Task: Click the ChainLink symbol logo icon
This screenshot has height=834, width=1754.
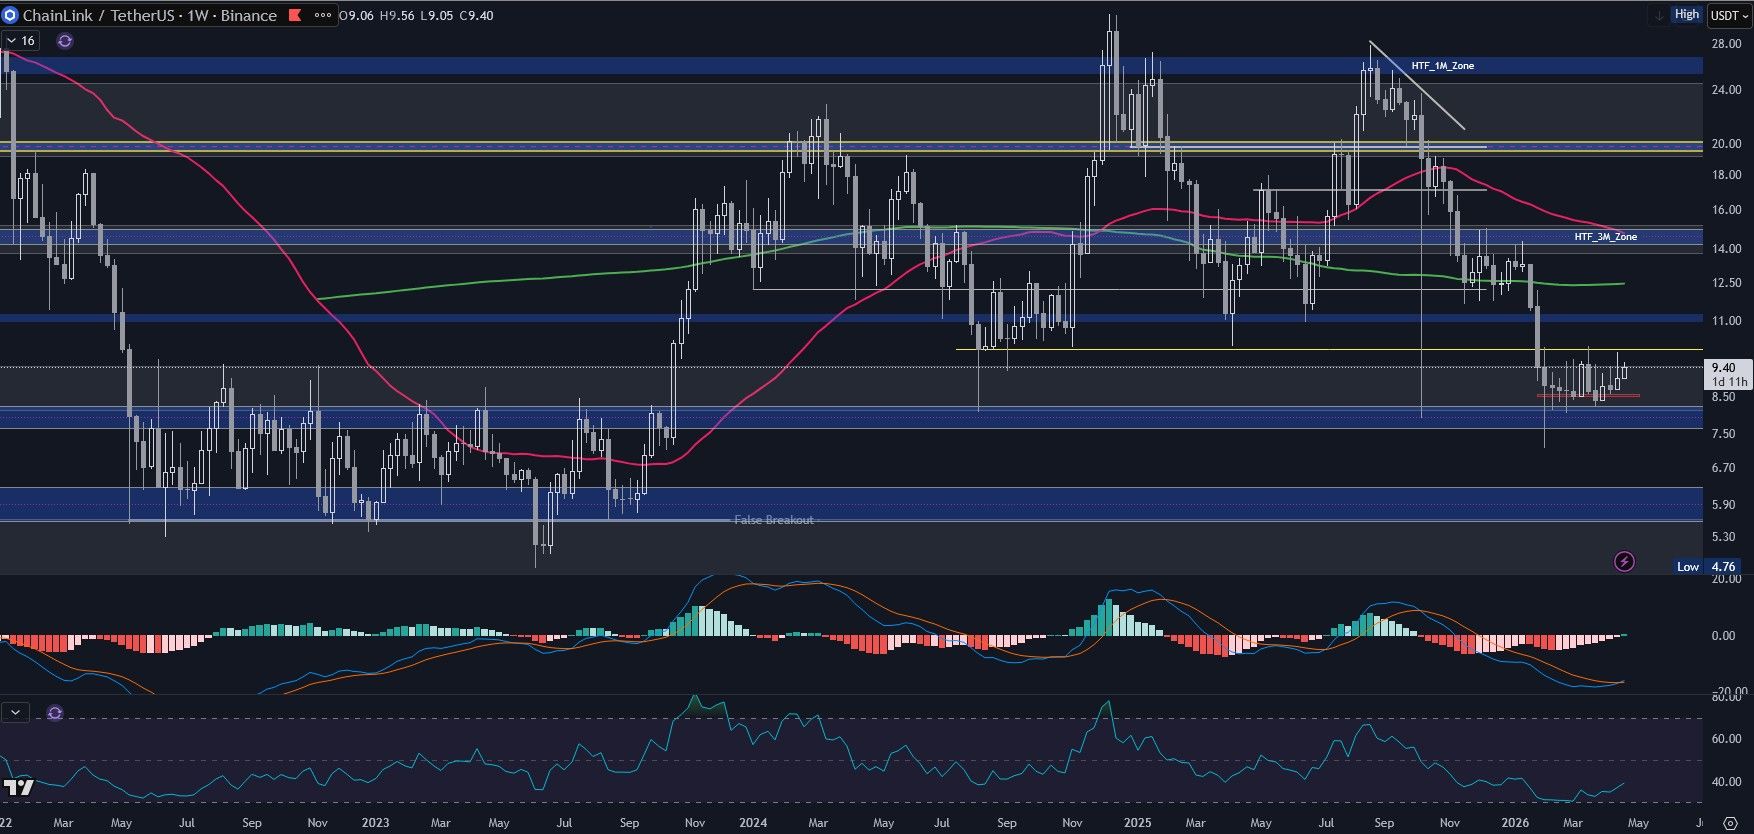Action: coord(12,15)
